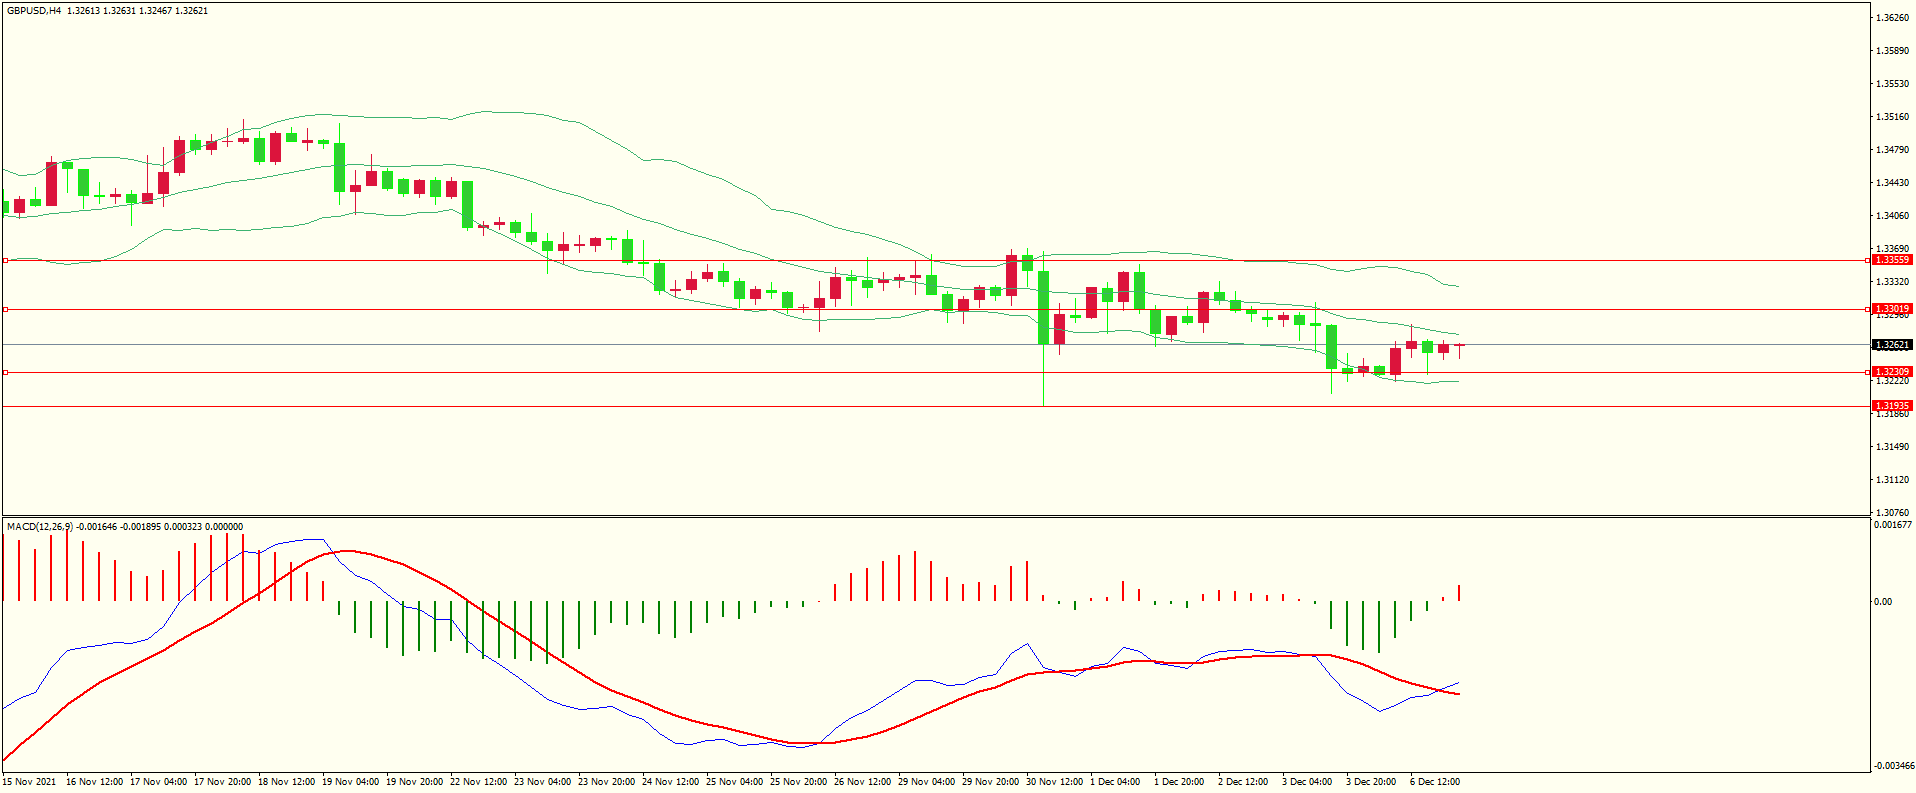Select the right handle of the 1.32309 line
This screenshot has width=1916, height=793.
[x=1868, y=372]
